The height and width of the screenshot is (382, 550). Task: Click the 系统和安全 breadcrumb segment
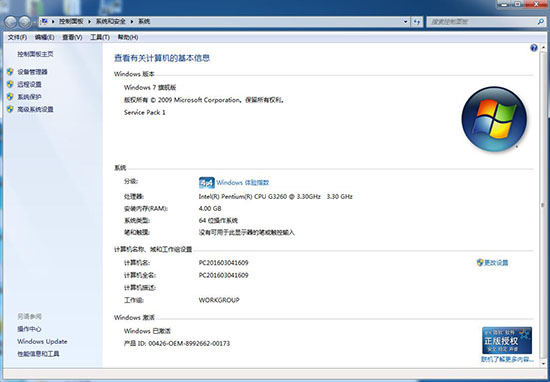click(111, 22)
